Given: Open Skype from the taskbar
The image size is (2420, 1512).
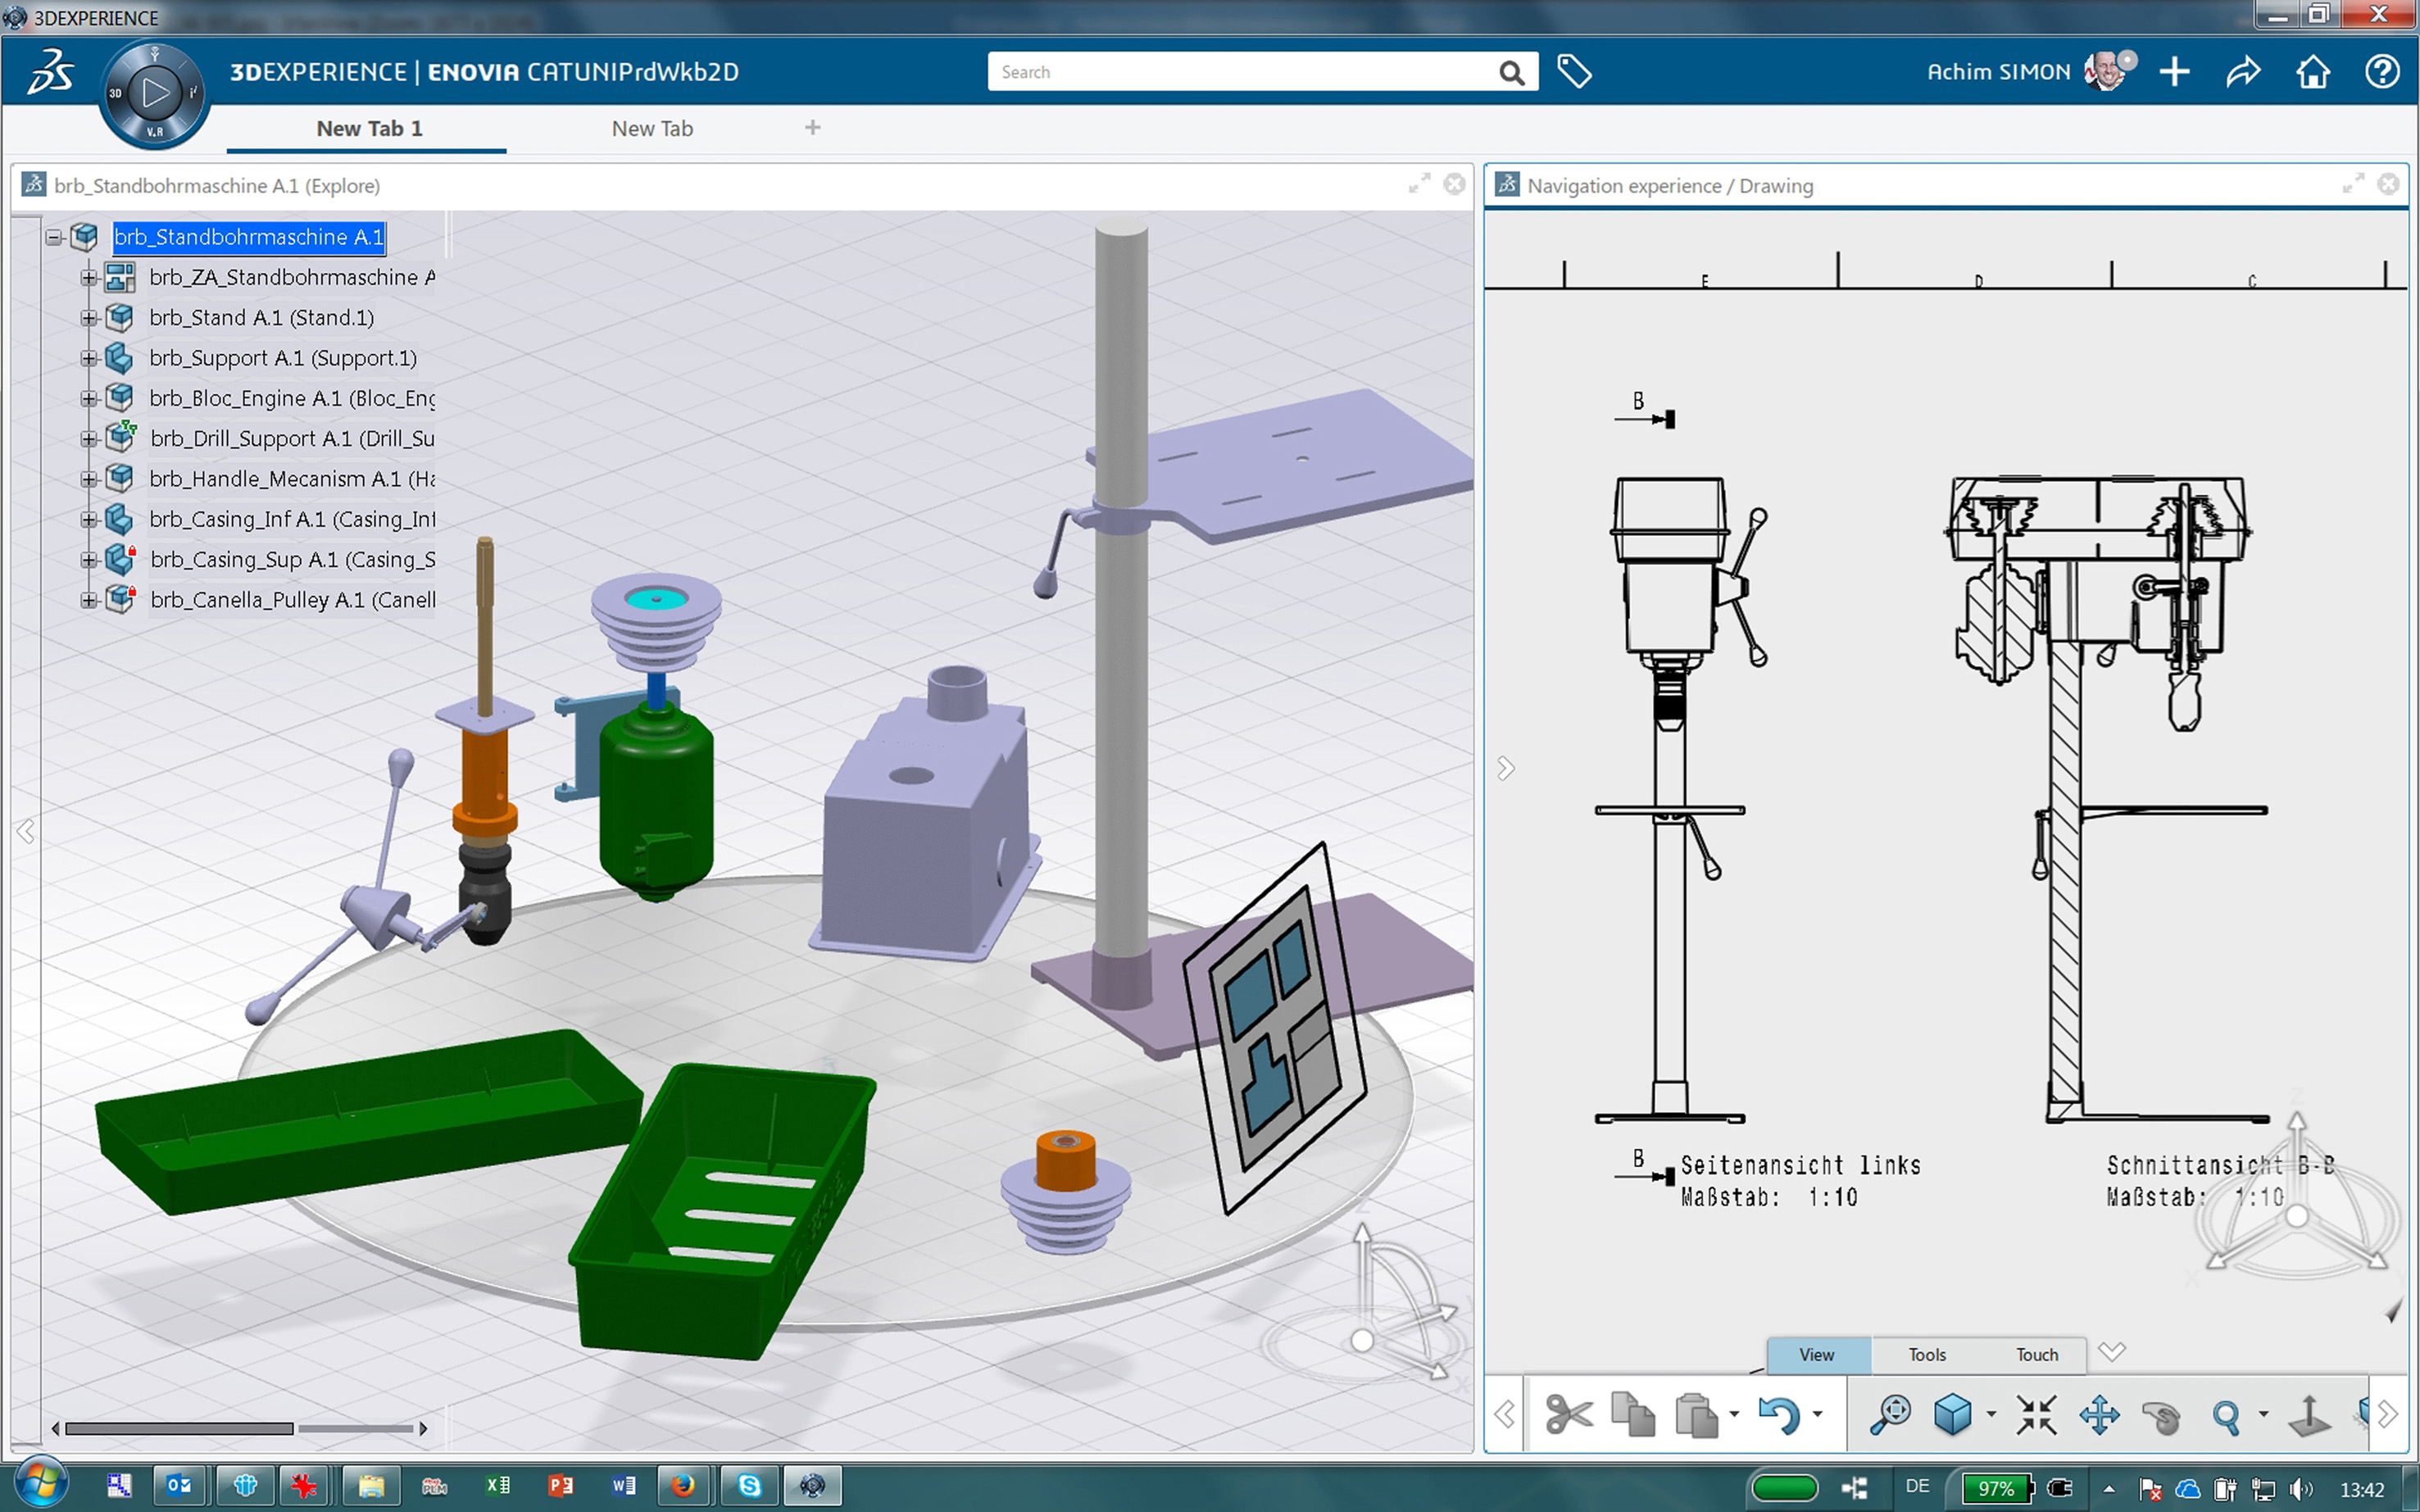Looking at the screenshot, I should click(749, 1486).
